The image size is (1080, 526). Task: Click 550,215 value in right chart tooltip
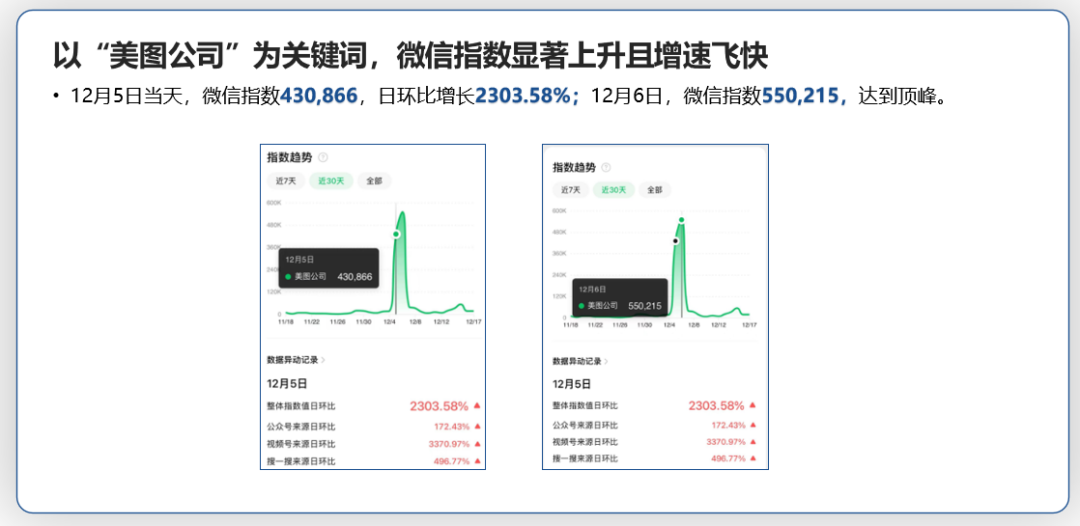(645, 306)
